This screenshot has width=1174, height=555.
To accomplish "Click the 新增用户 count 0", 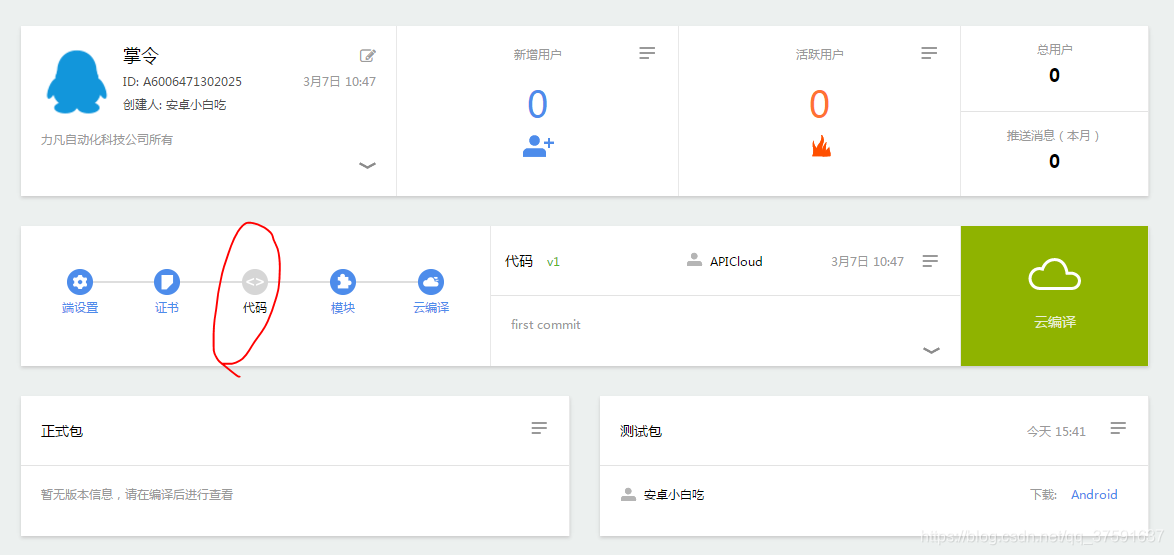I will (538, 104).
